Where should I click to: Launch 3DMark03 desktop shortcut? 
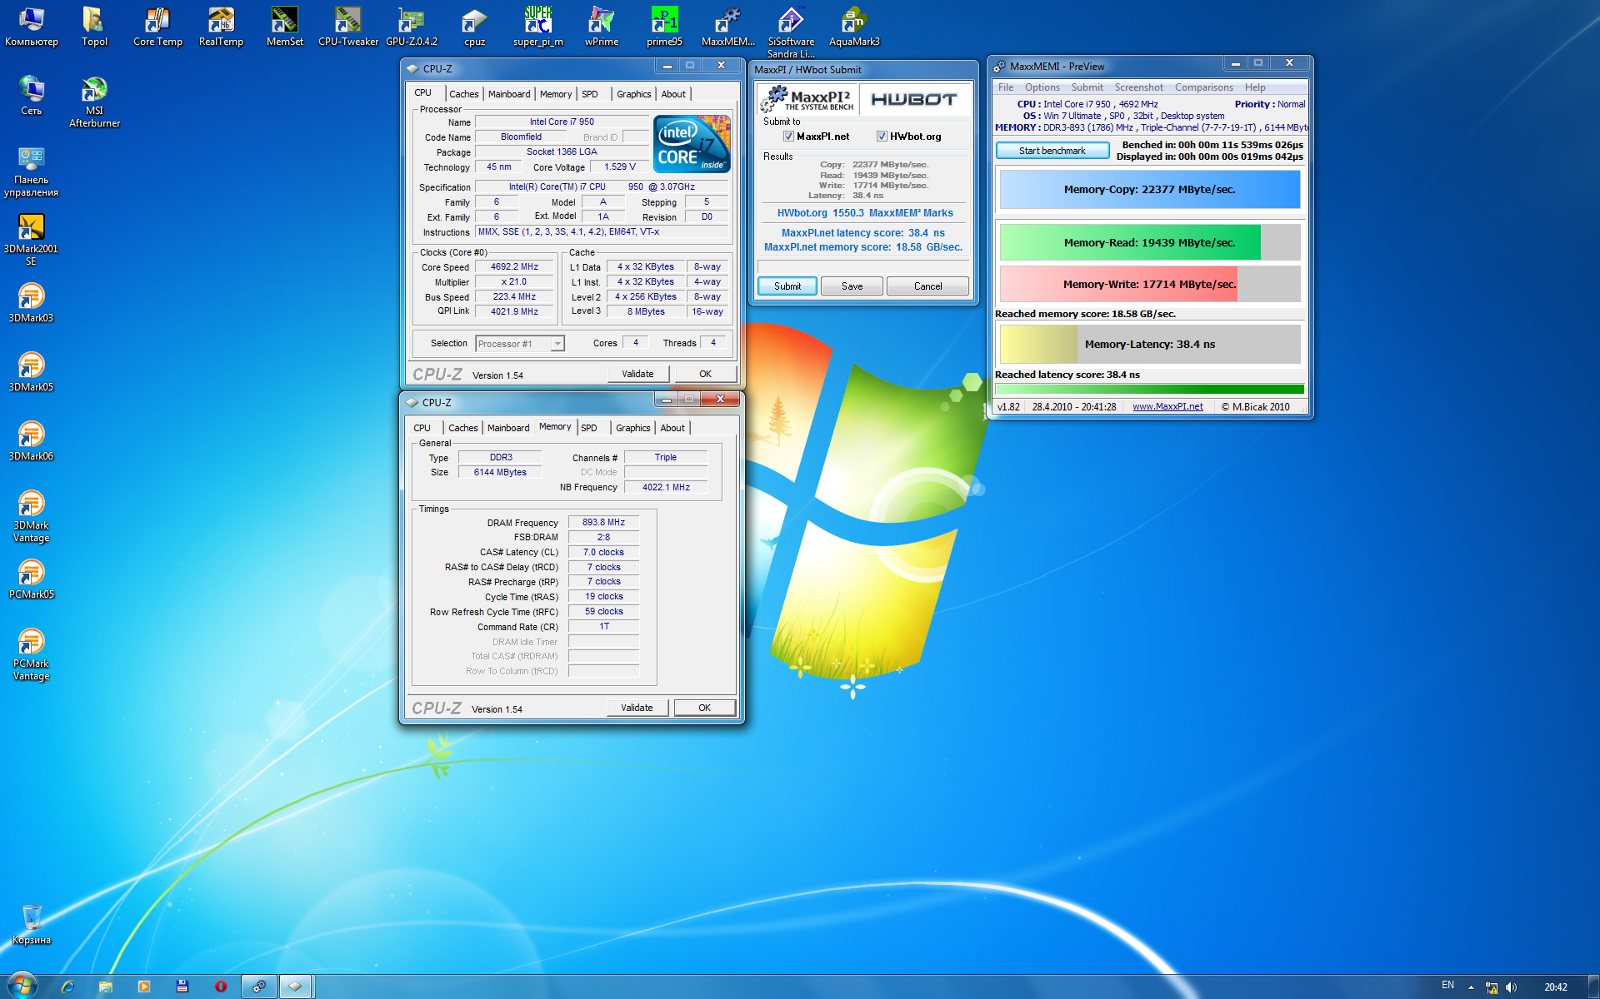(31, 303)
